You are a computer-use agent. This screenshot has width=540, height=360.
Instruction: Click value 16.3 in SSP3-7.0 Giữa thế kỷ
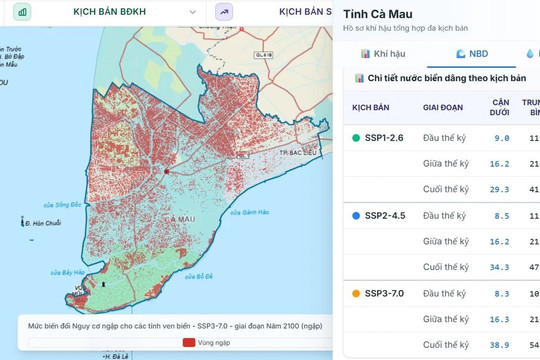pyautogui.click(x=499, y=319)
